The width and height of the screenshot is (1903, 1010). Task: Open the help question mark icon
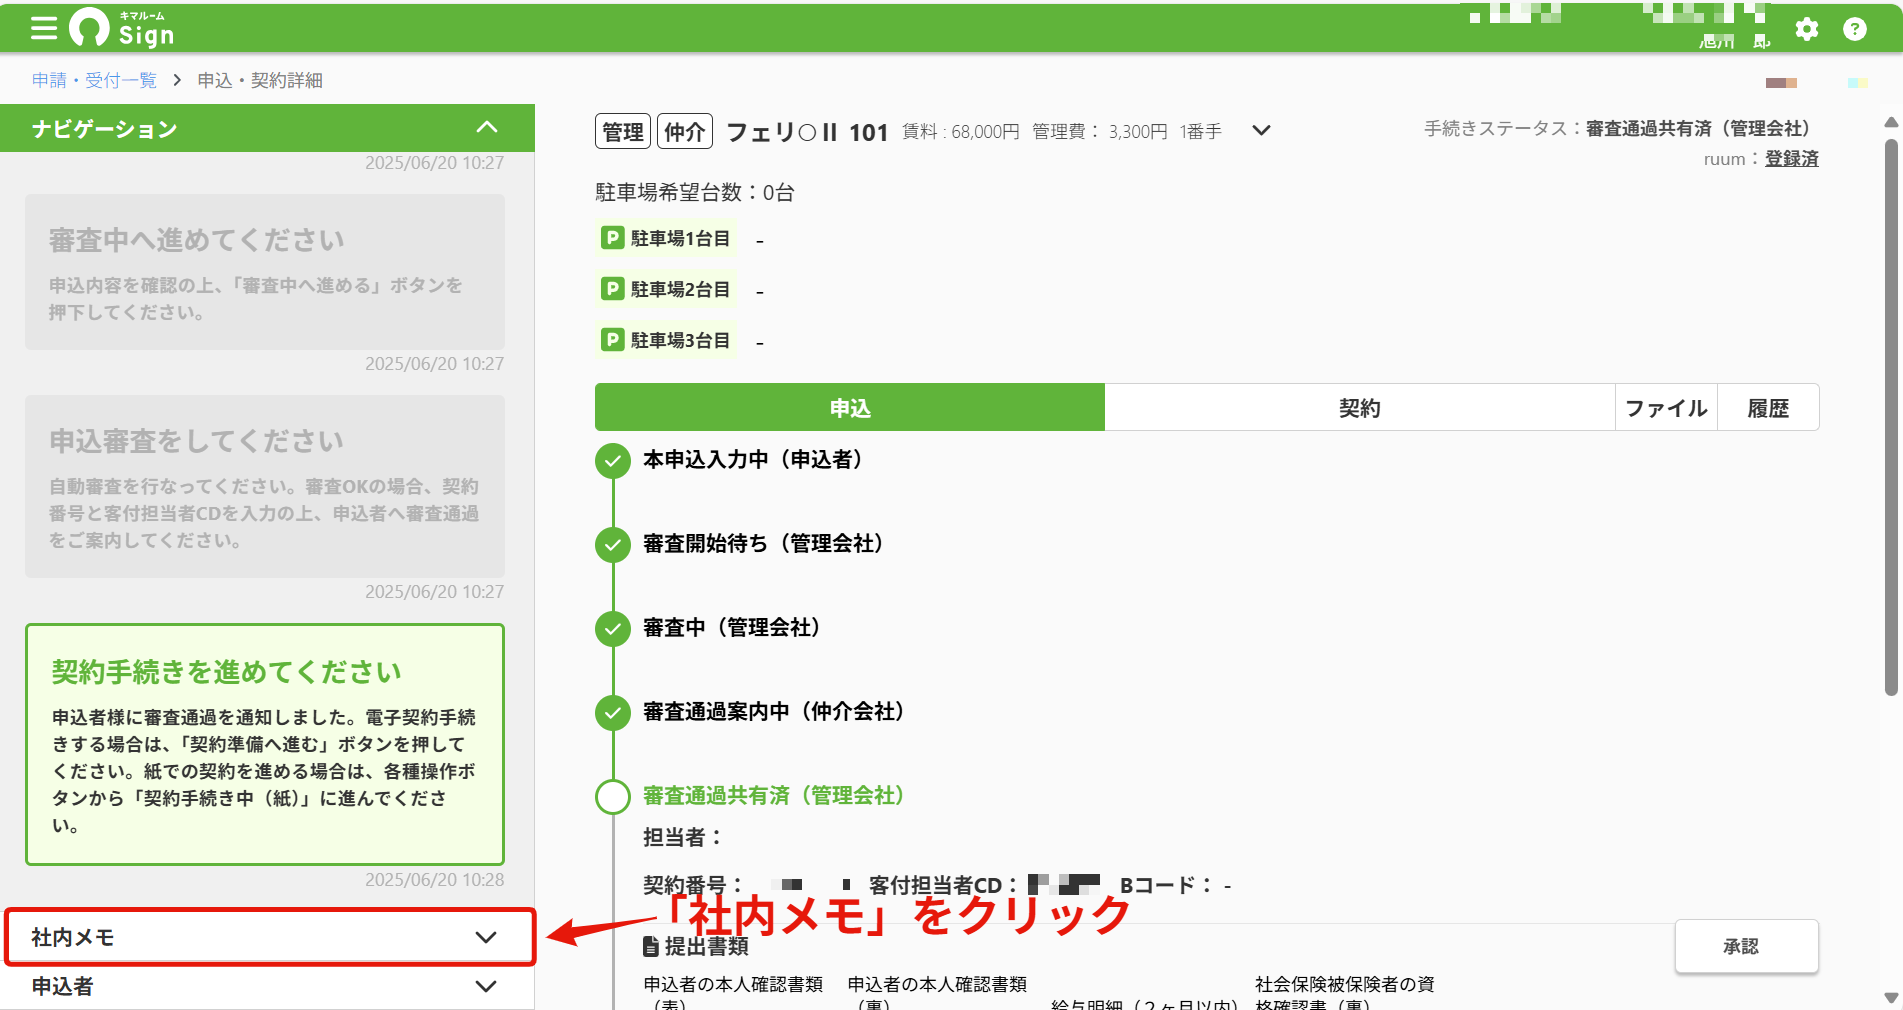(x=1855, y=29)
